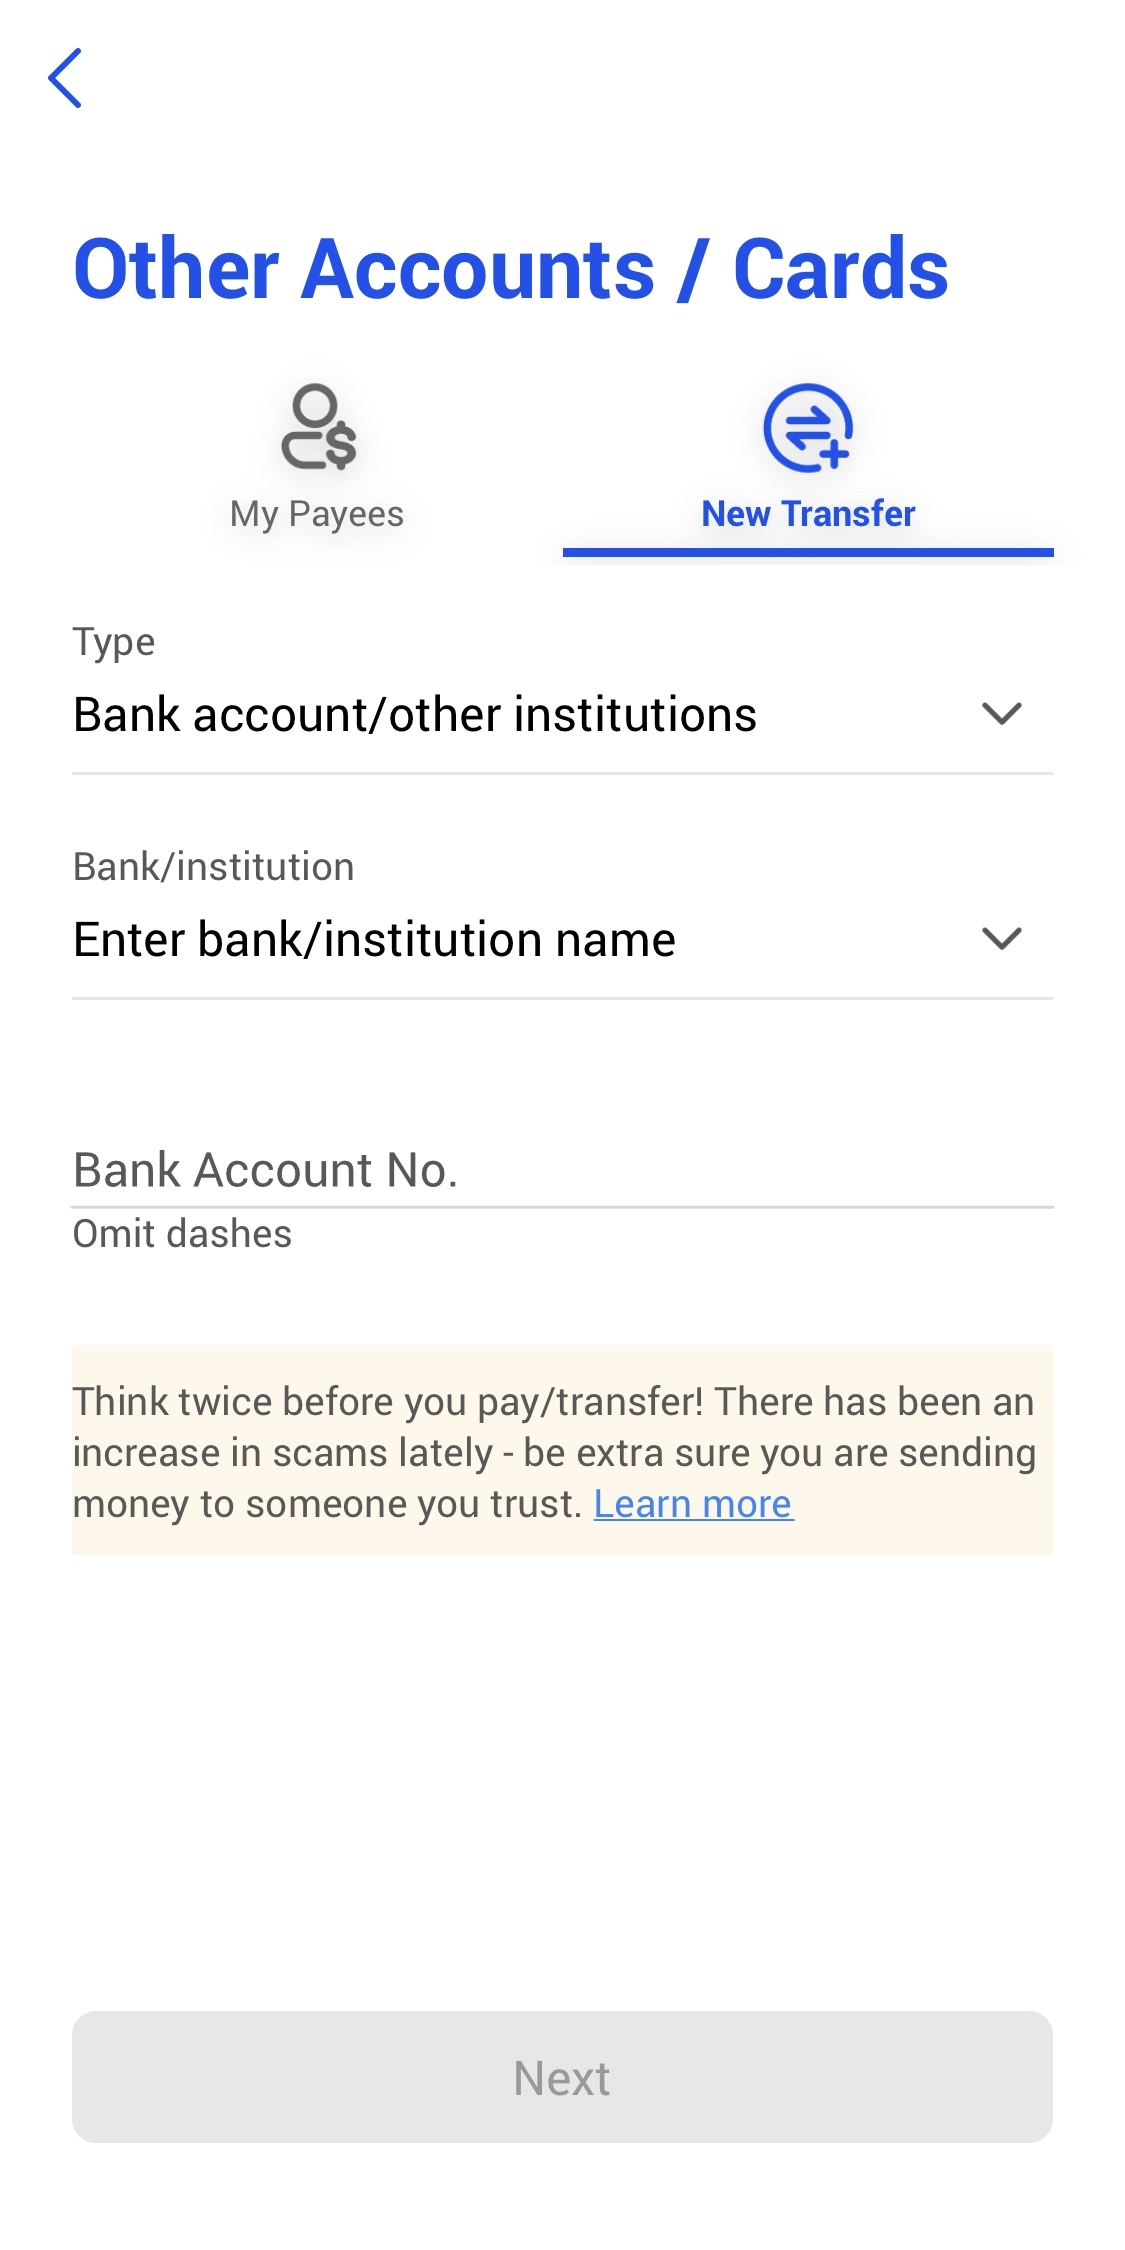
Task: Click the blue underline beneath New Transfer
Action: coord(808,552)
